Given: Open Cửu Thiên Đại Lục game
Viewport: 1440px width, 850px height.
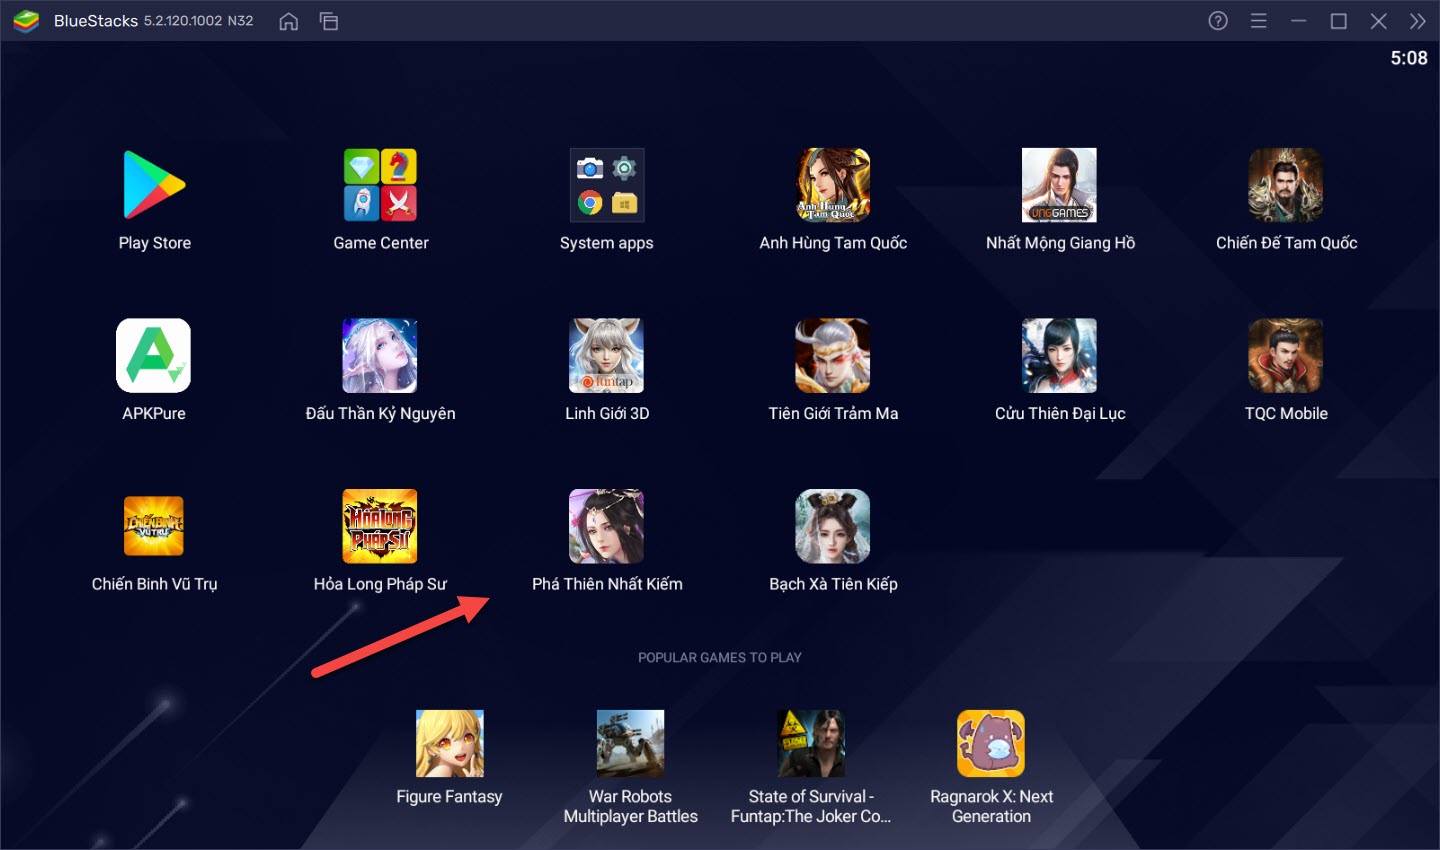Looking at the screenshot, I should click(1059, 355).
